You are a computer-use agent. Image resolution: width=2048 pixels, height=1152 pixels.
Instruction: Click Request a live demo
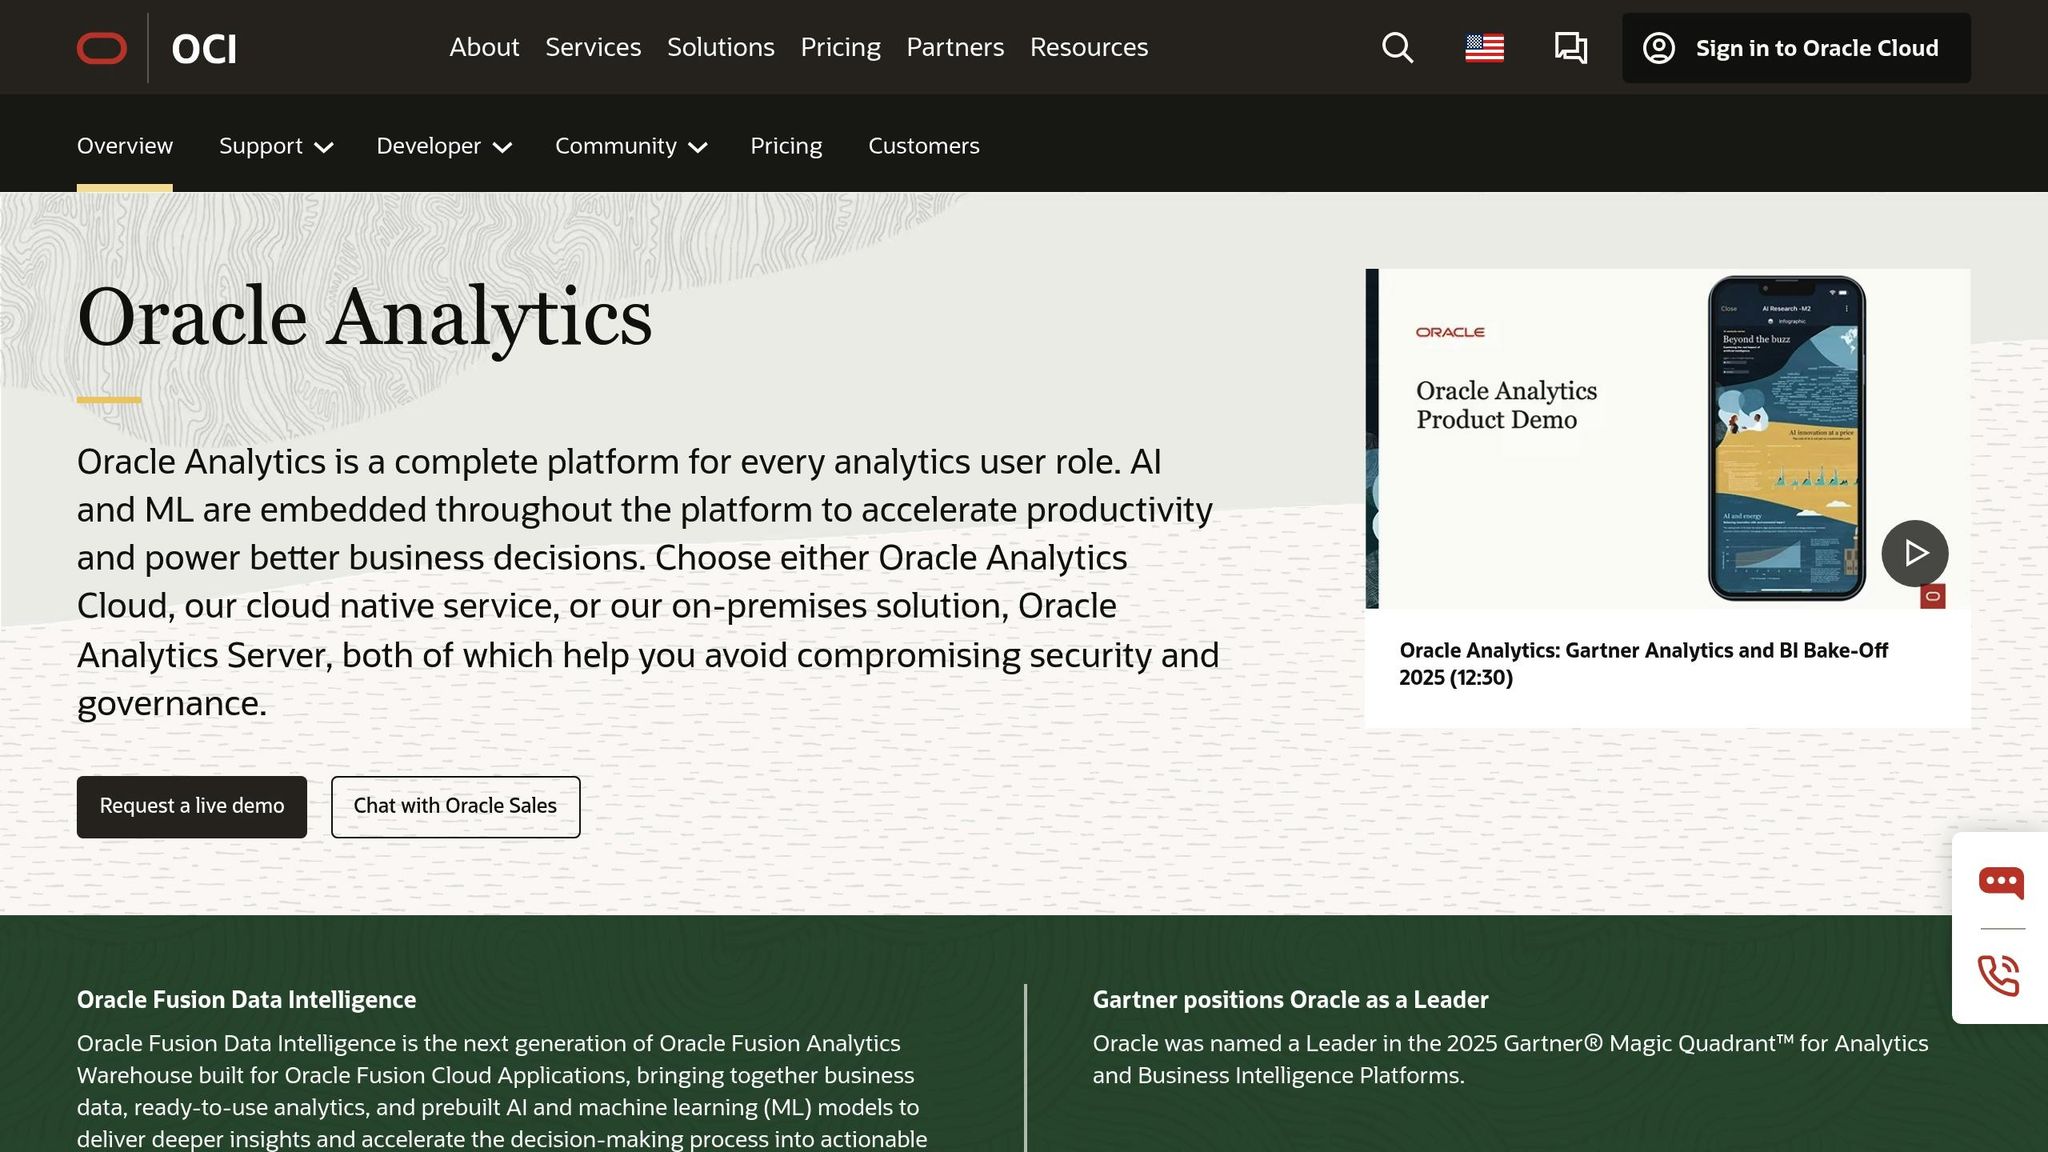192,806
